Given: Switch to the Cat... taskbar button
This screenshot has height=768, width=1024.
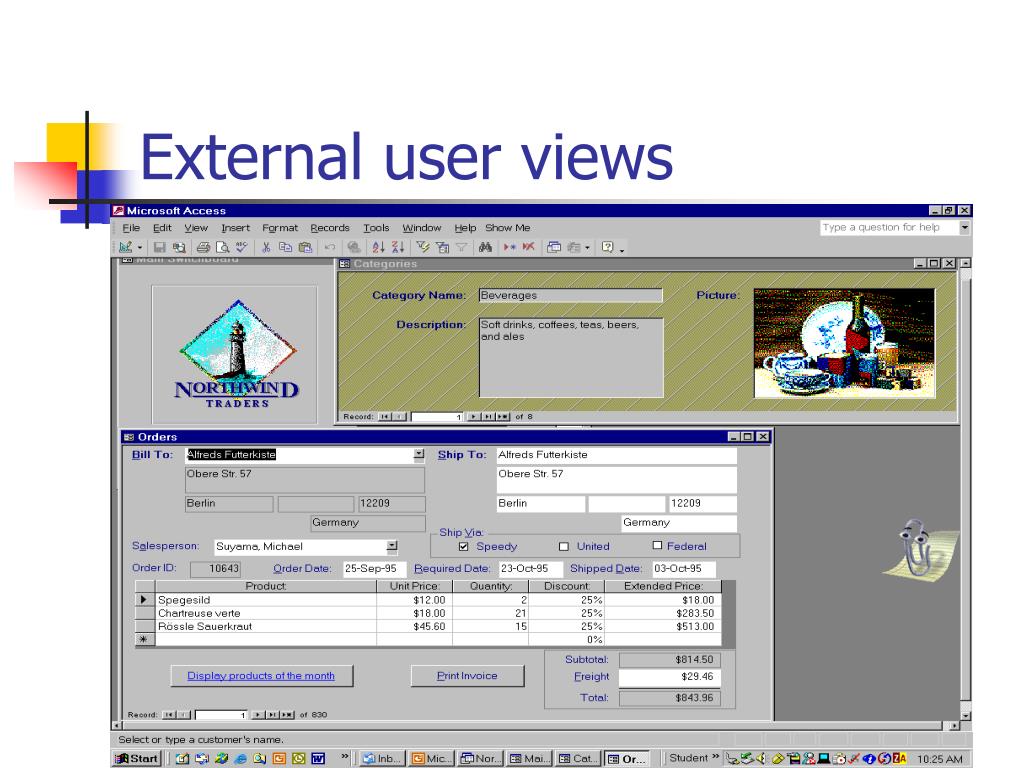Looking at the screenshot, I should [x=578, y=758].
